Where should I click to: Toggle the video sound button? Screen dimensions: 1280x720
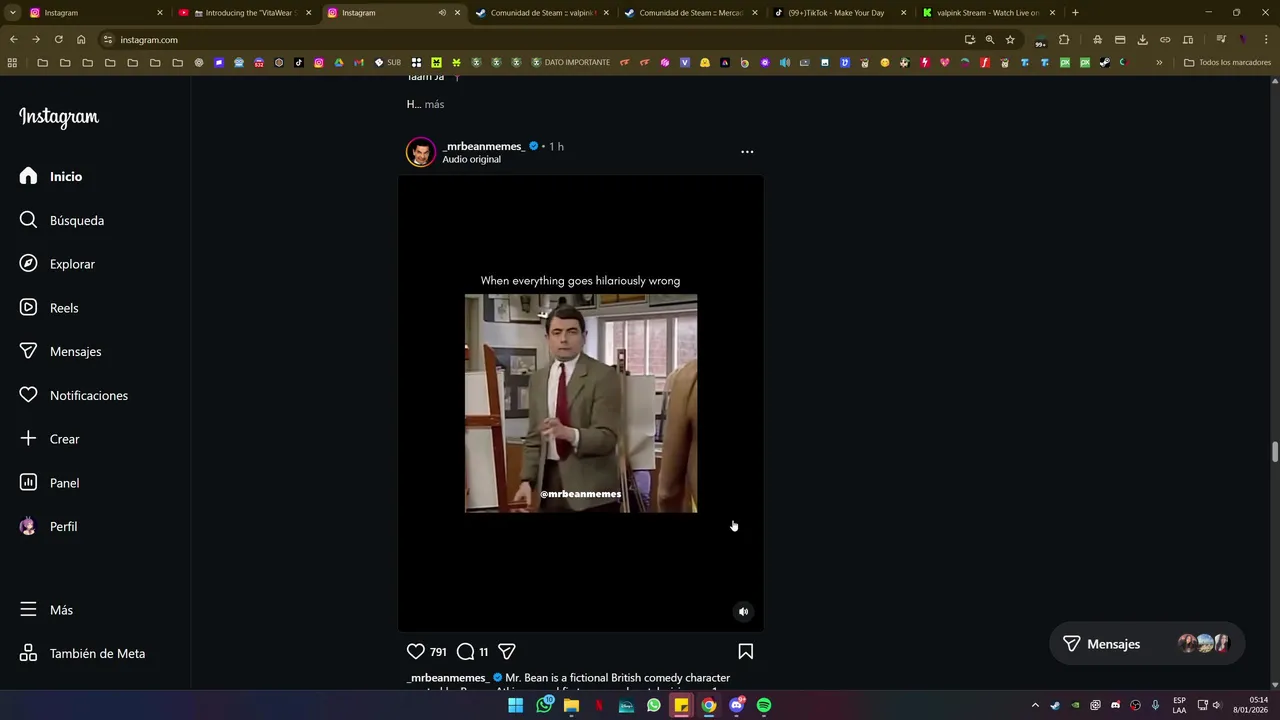click(x=743, y=611)
